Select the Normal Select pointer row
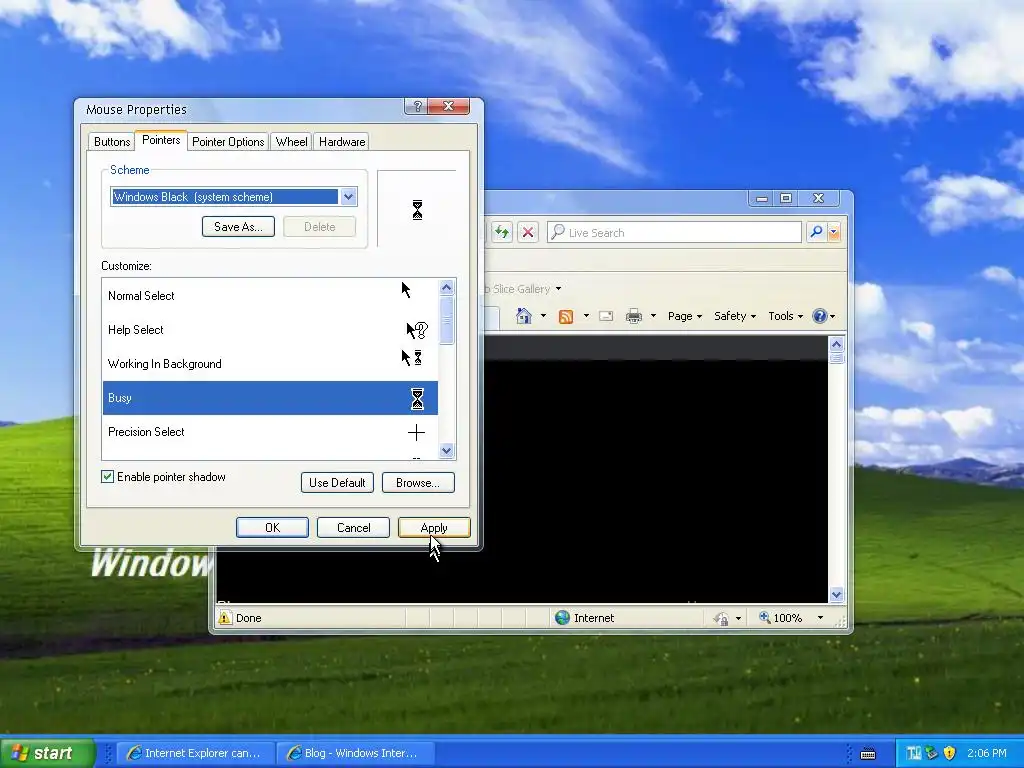Image resolution: width=1024 pixels, height=768 pixels. click(x=270, y=296)
